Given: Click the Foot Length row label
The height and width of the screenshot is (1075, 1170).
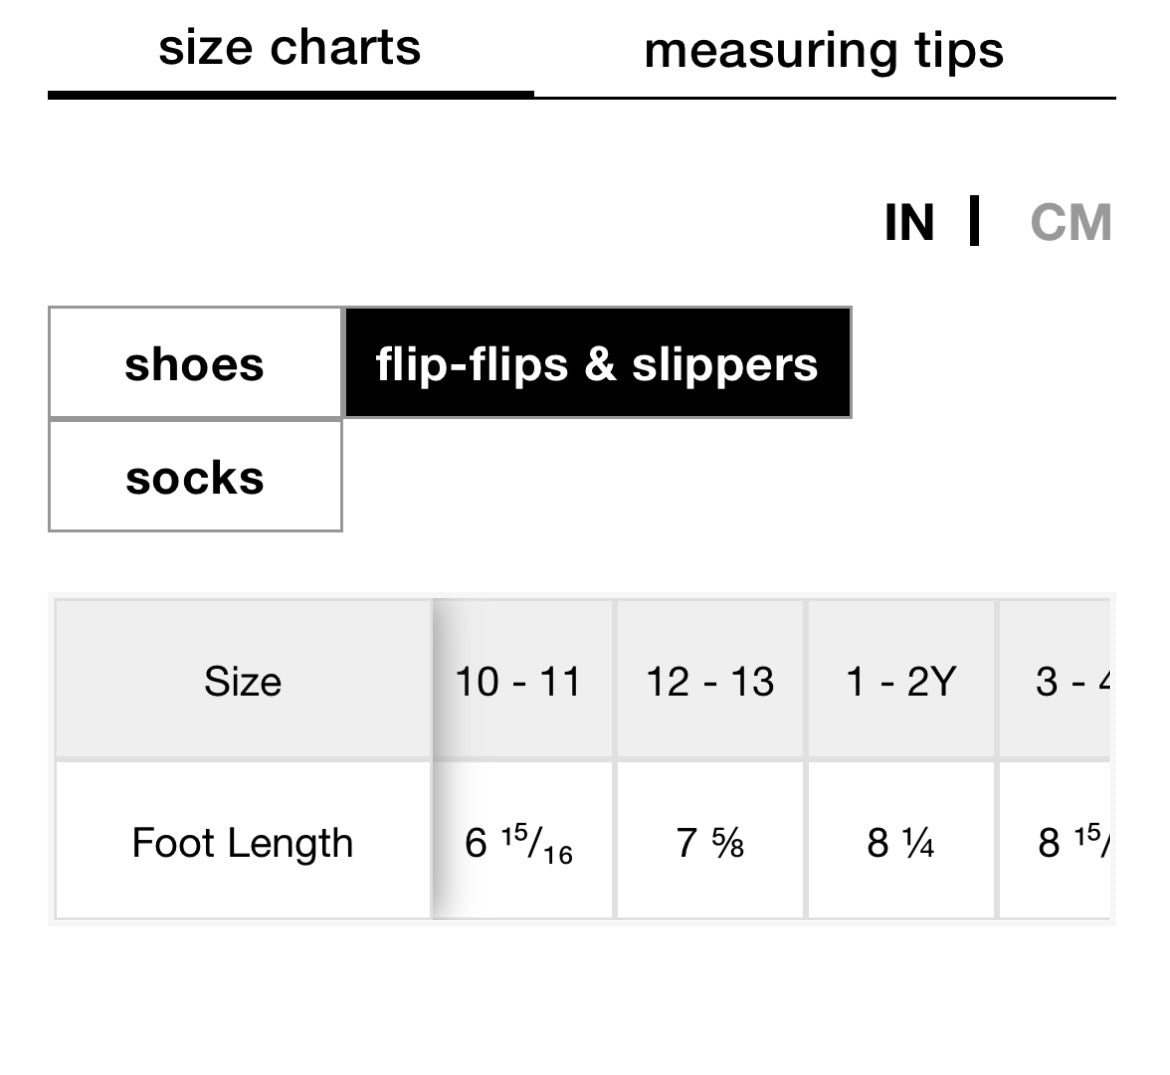Looking at the screenshot, I should point(243,842).
